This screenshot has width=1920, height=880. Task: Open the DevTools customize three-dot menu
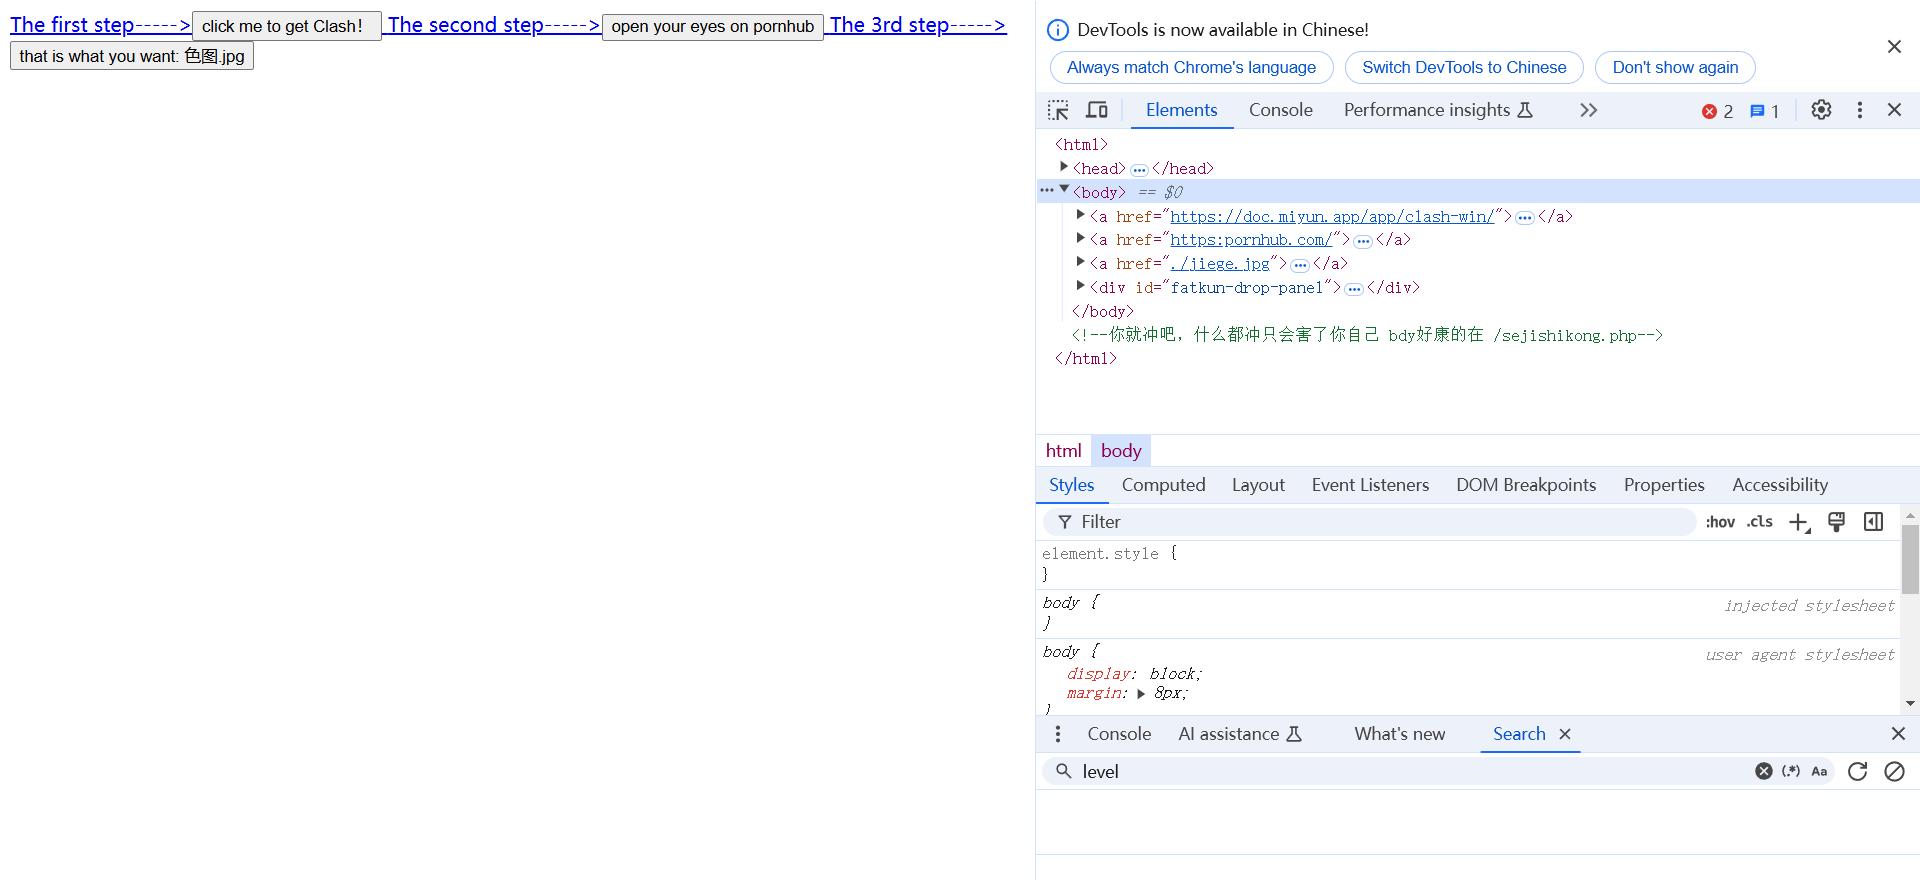[x=1859, y=110]
